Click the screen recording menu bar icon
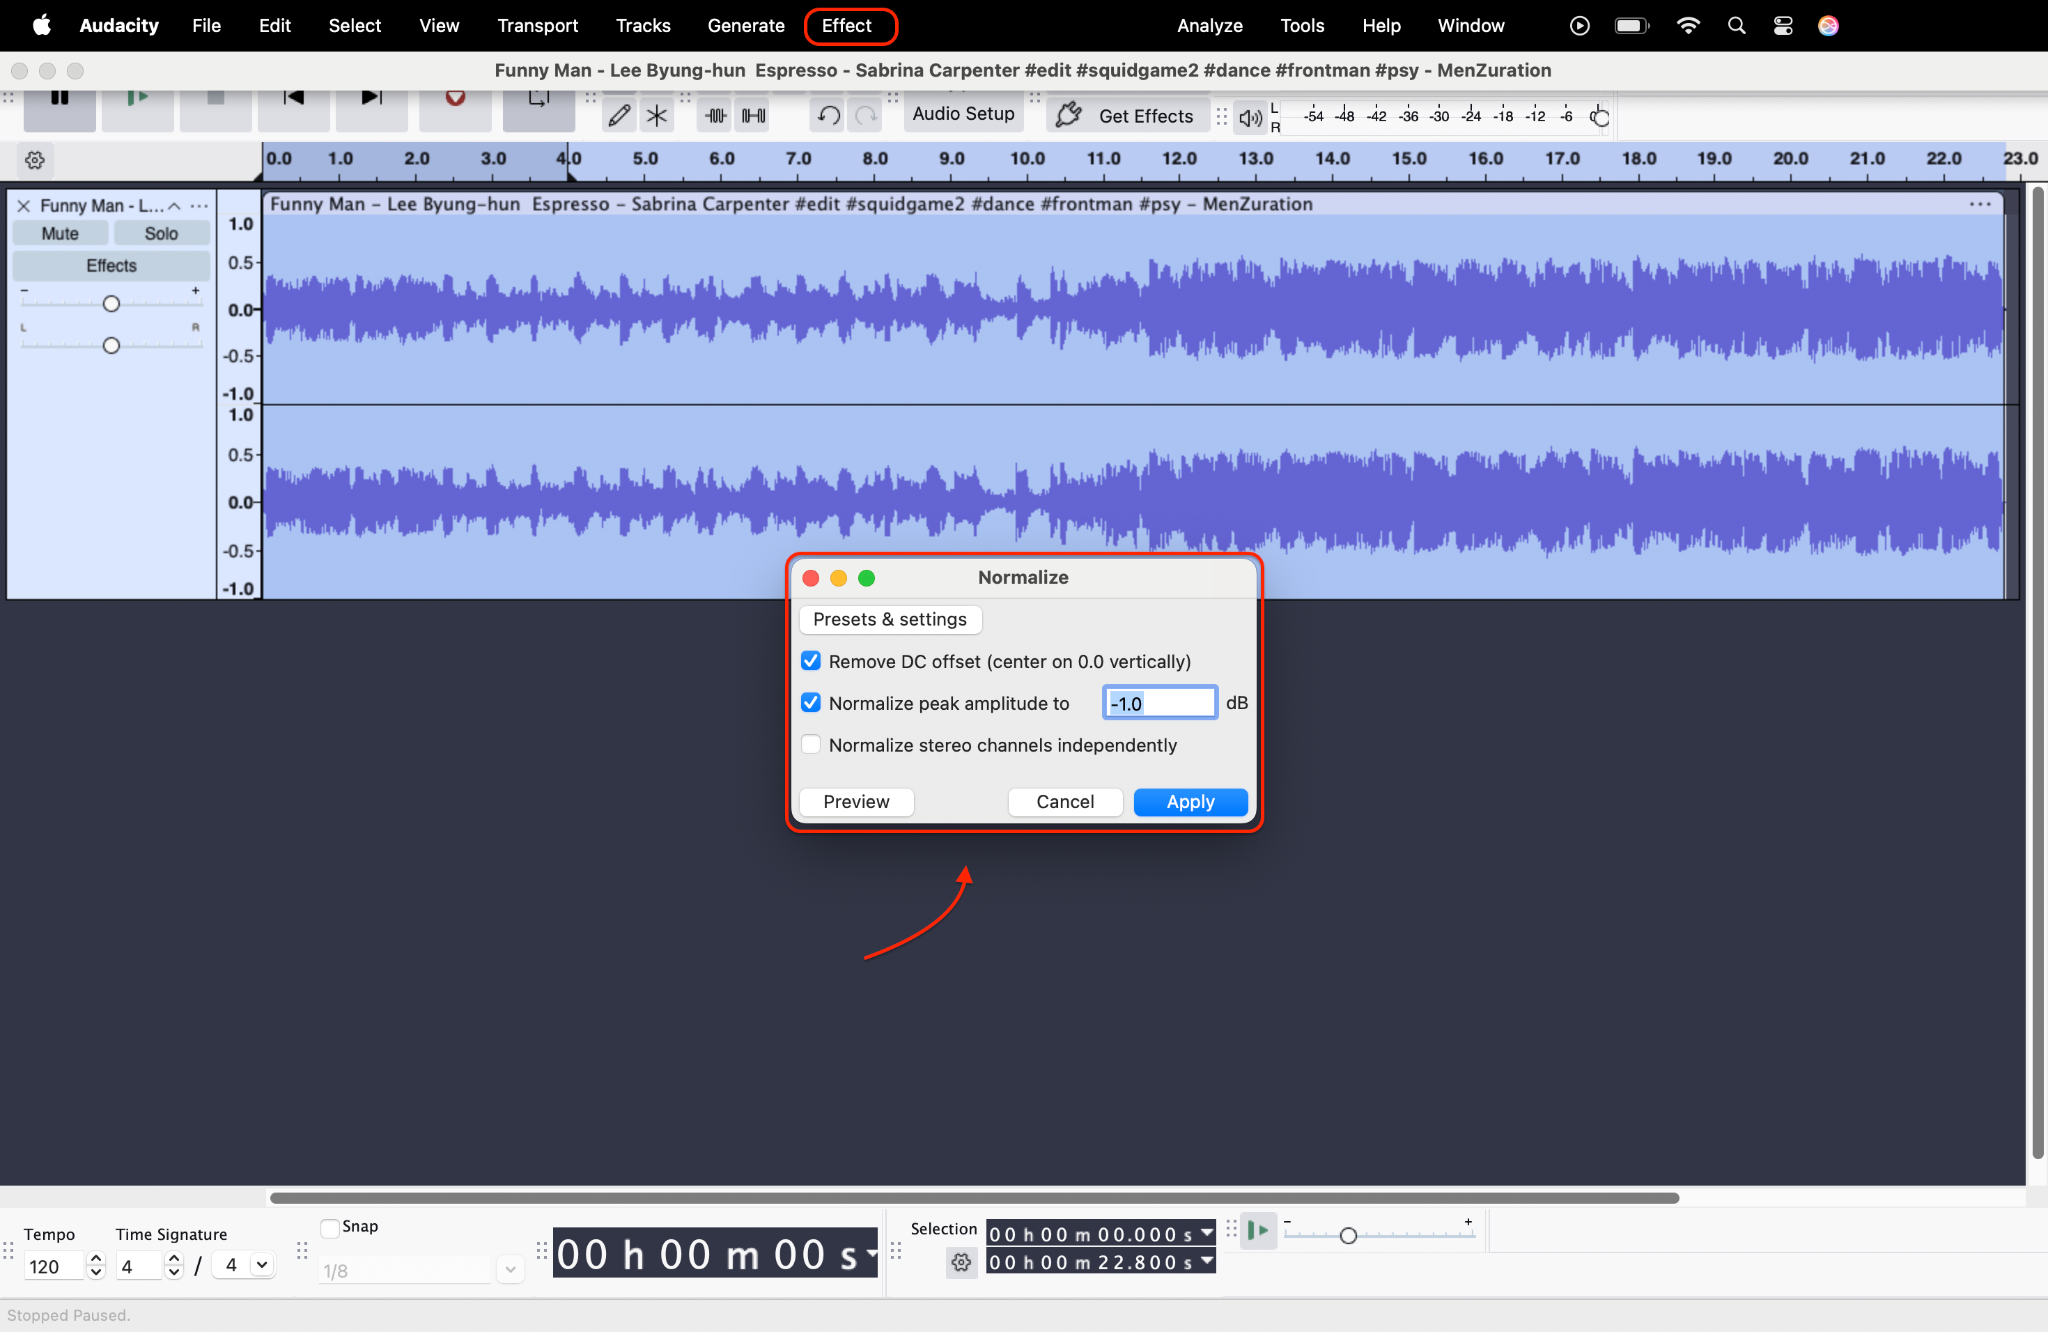 [1580, 26]
